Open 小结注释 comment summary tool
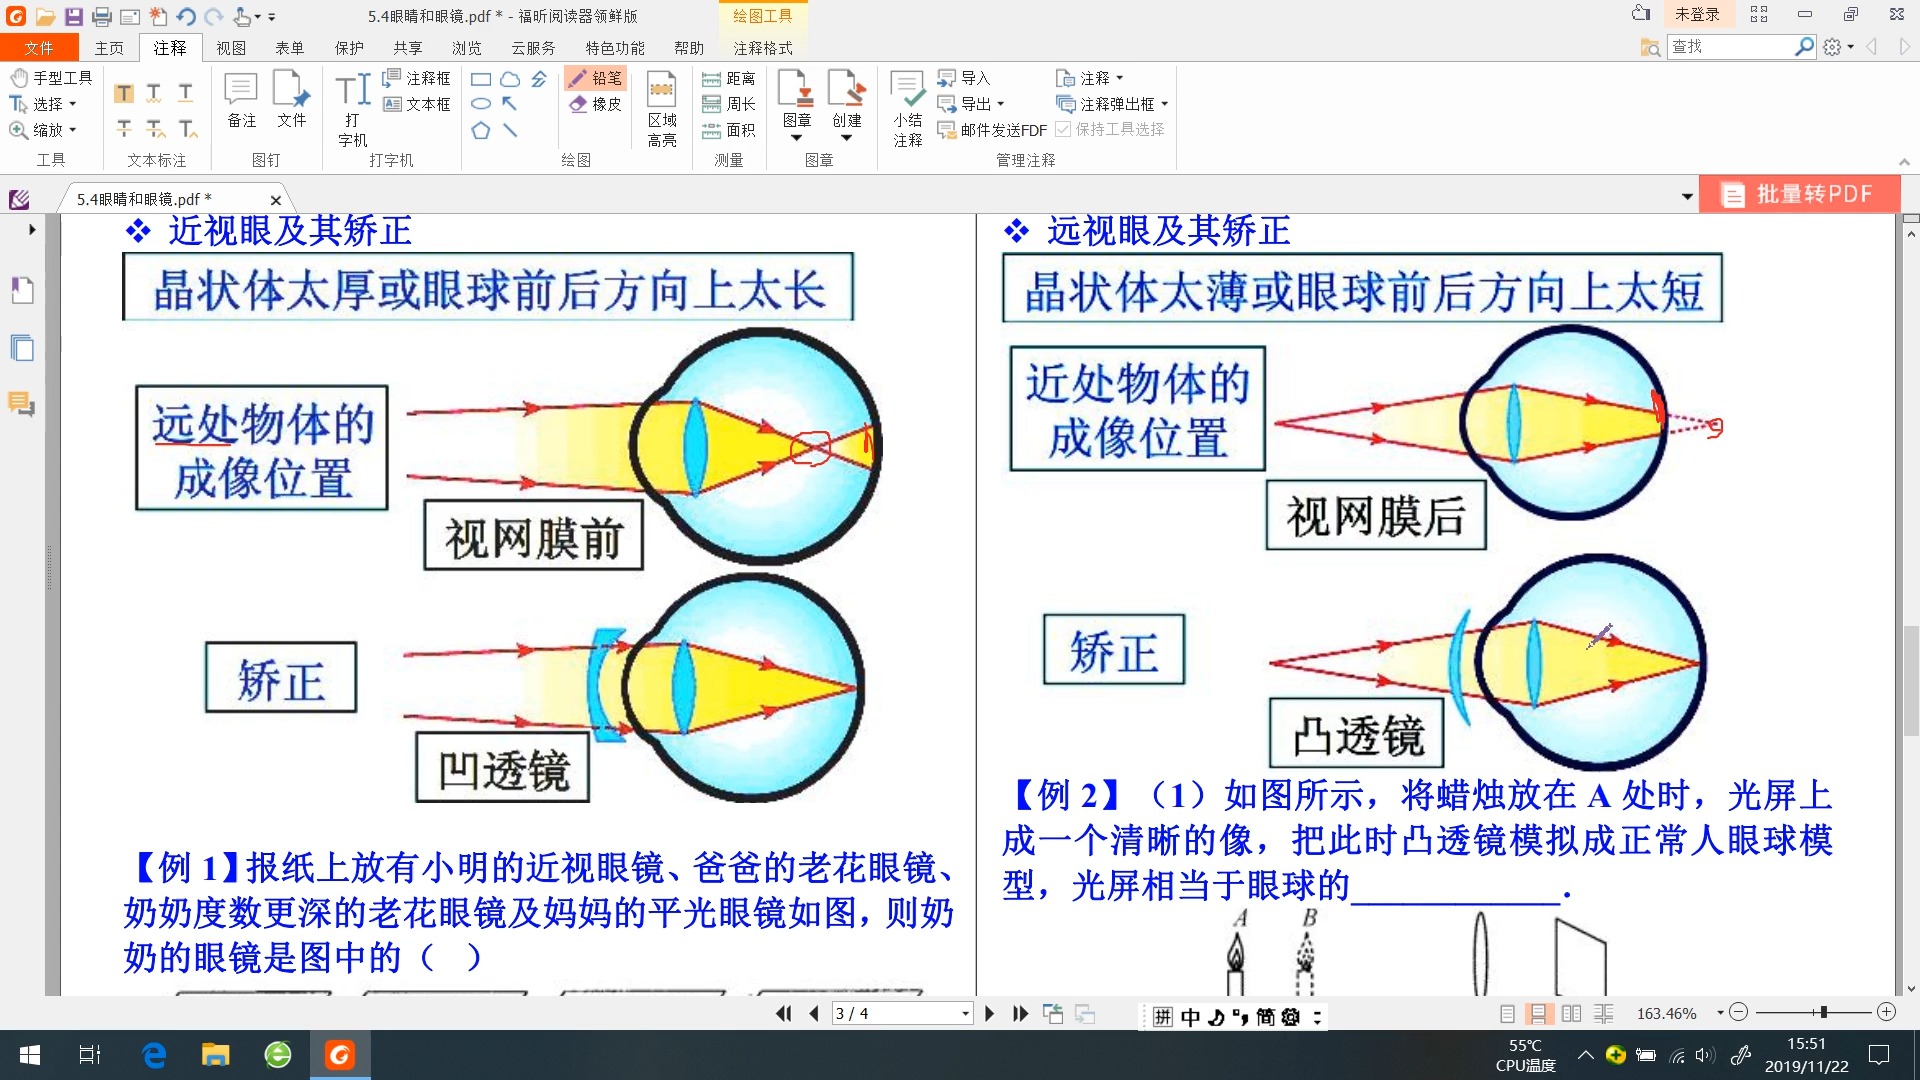The width and height of the screenshot is (1920, 1080). pos(907,105)
